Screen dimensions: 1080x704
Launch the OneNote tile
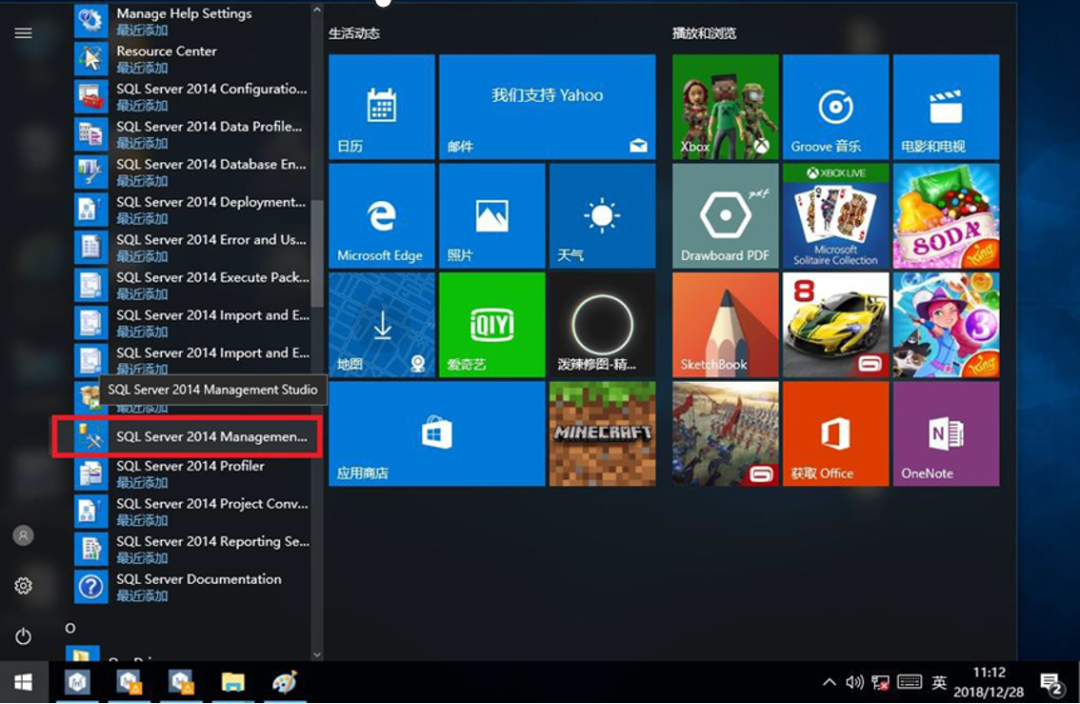point(946,434)
